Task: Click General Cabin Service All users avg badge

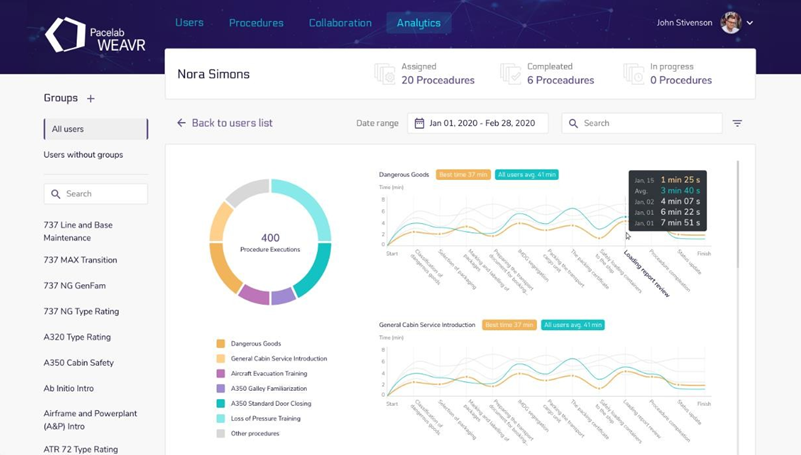Action: (x=573, y=325)
